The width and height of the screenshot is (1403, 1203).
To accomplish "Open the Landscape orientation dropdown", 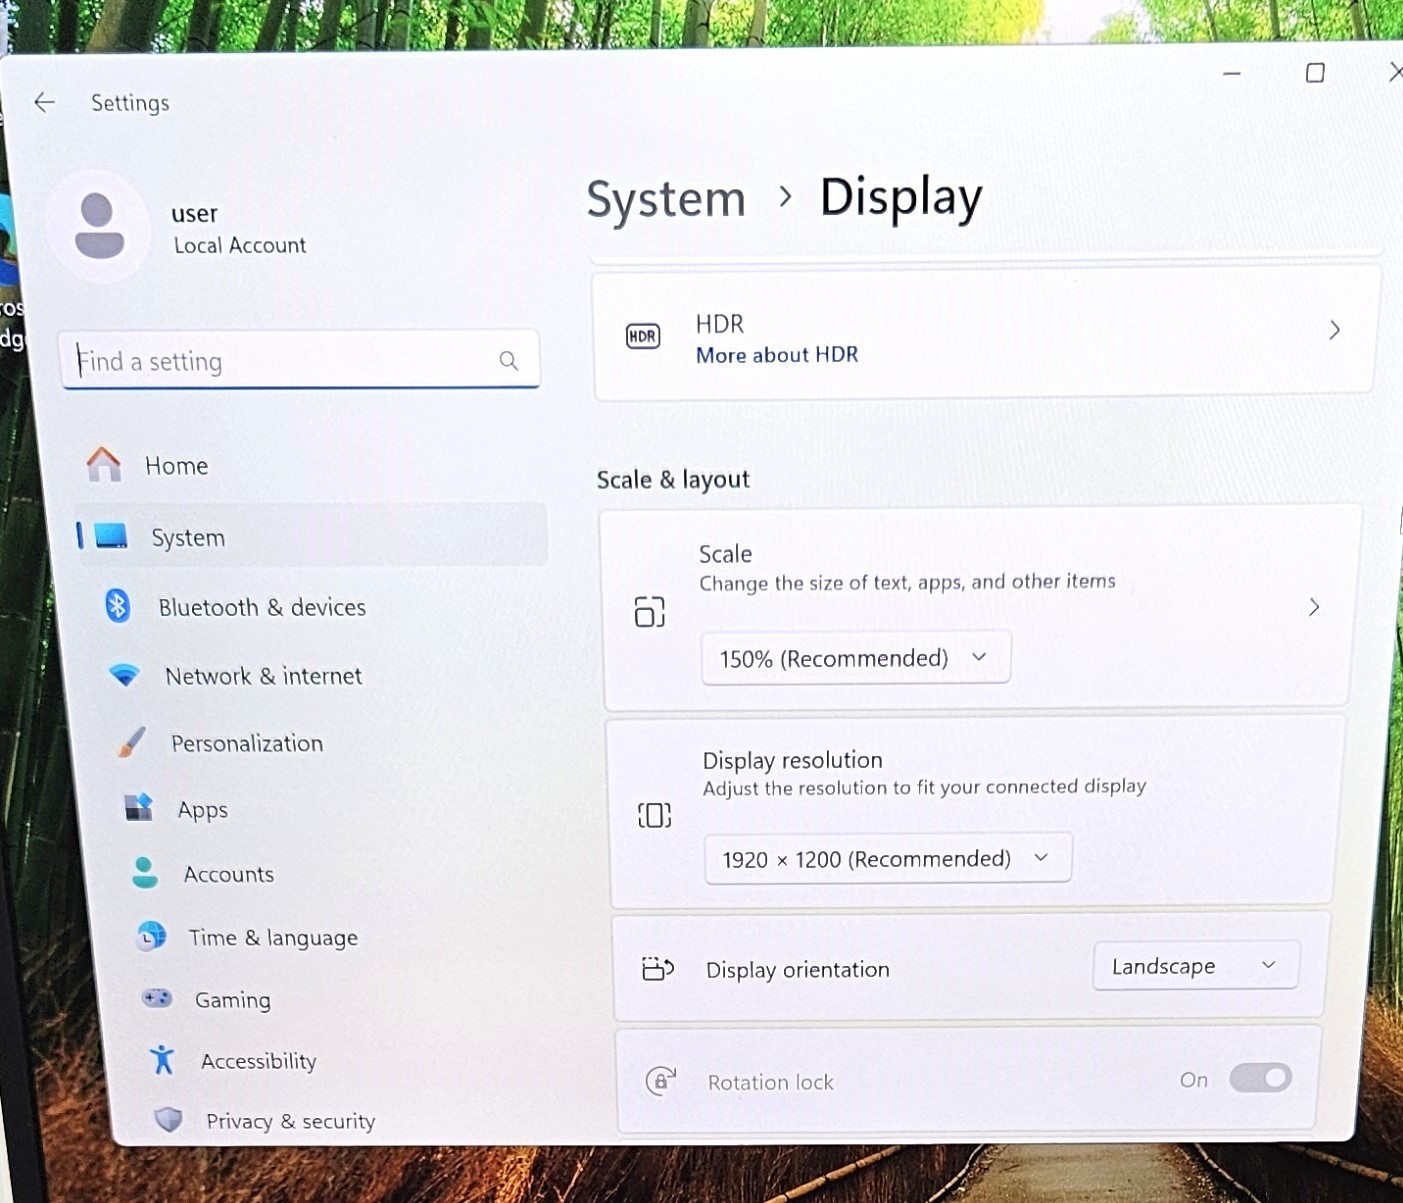I will coord(1196,966).
